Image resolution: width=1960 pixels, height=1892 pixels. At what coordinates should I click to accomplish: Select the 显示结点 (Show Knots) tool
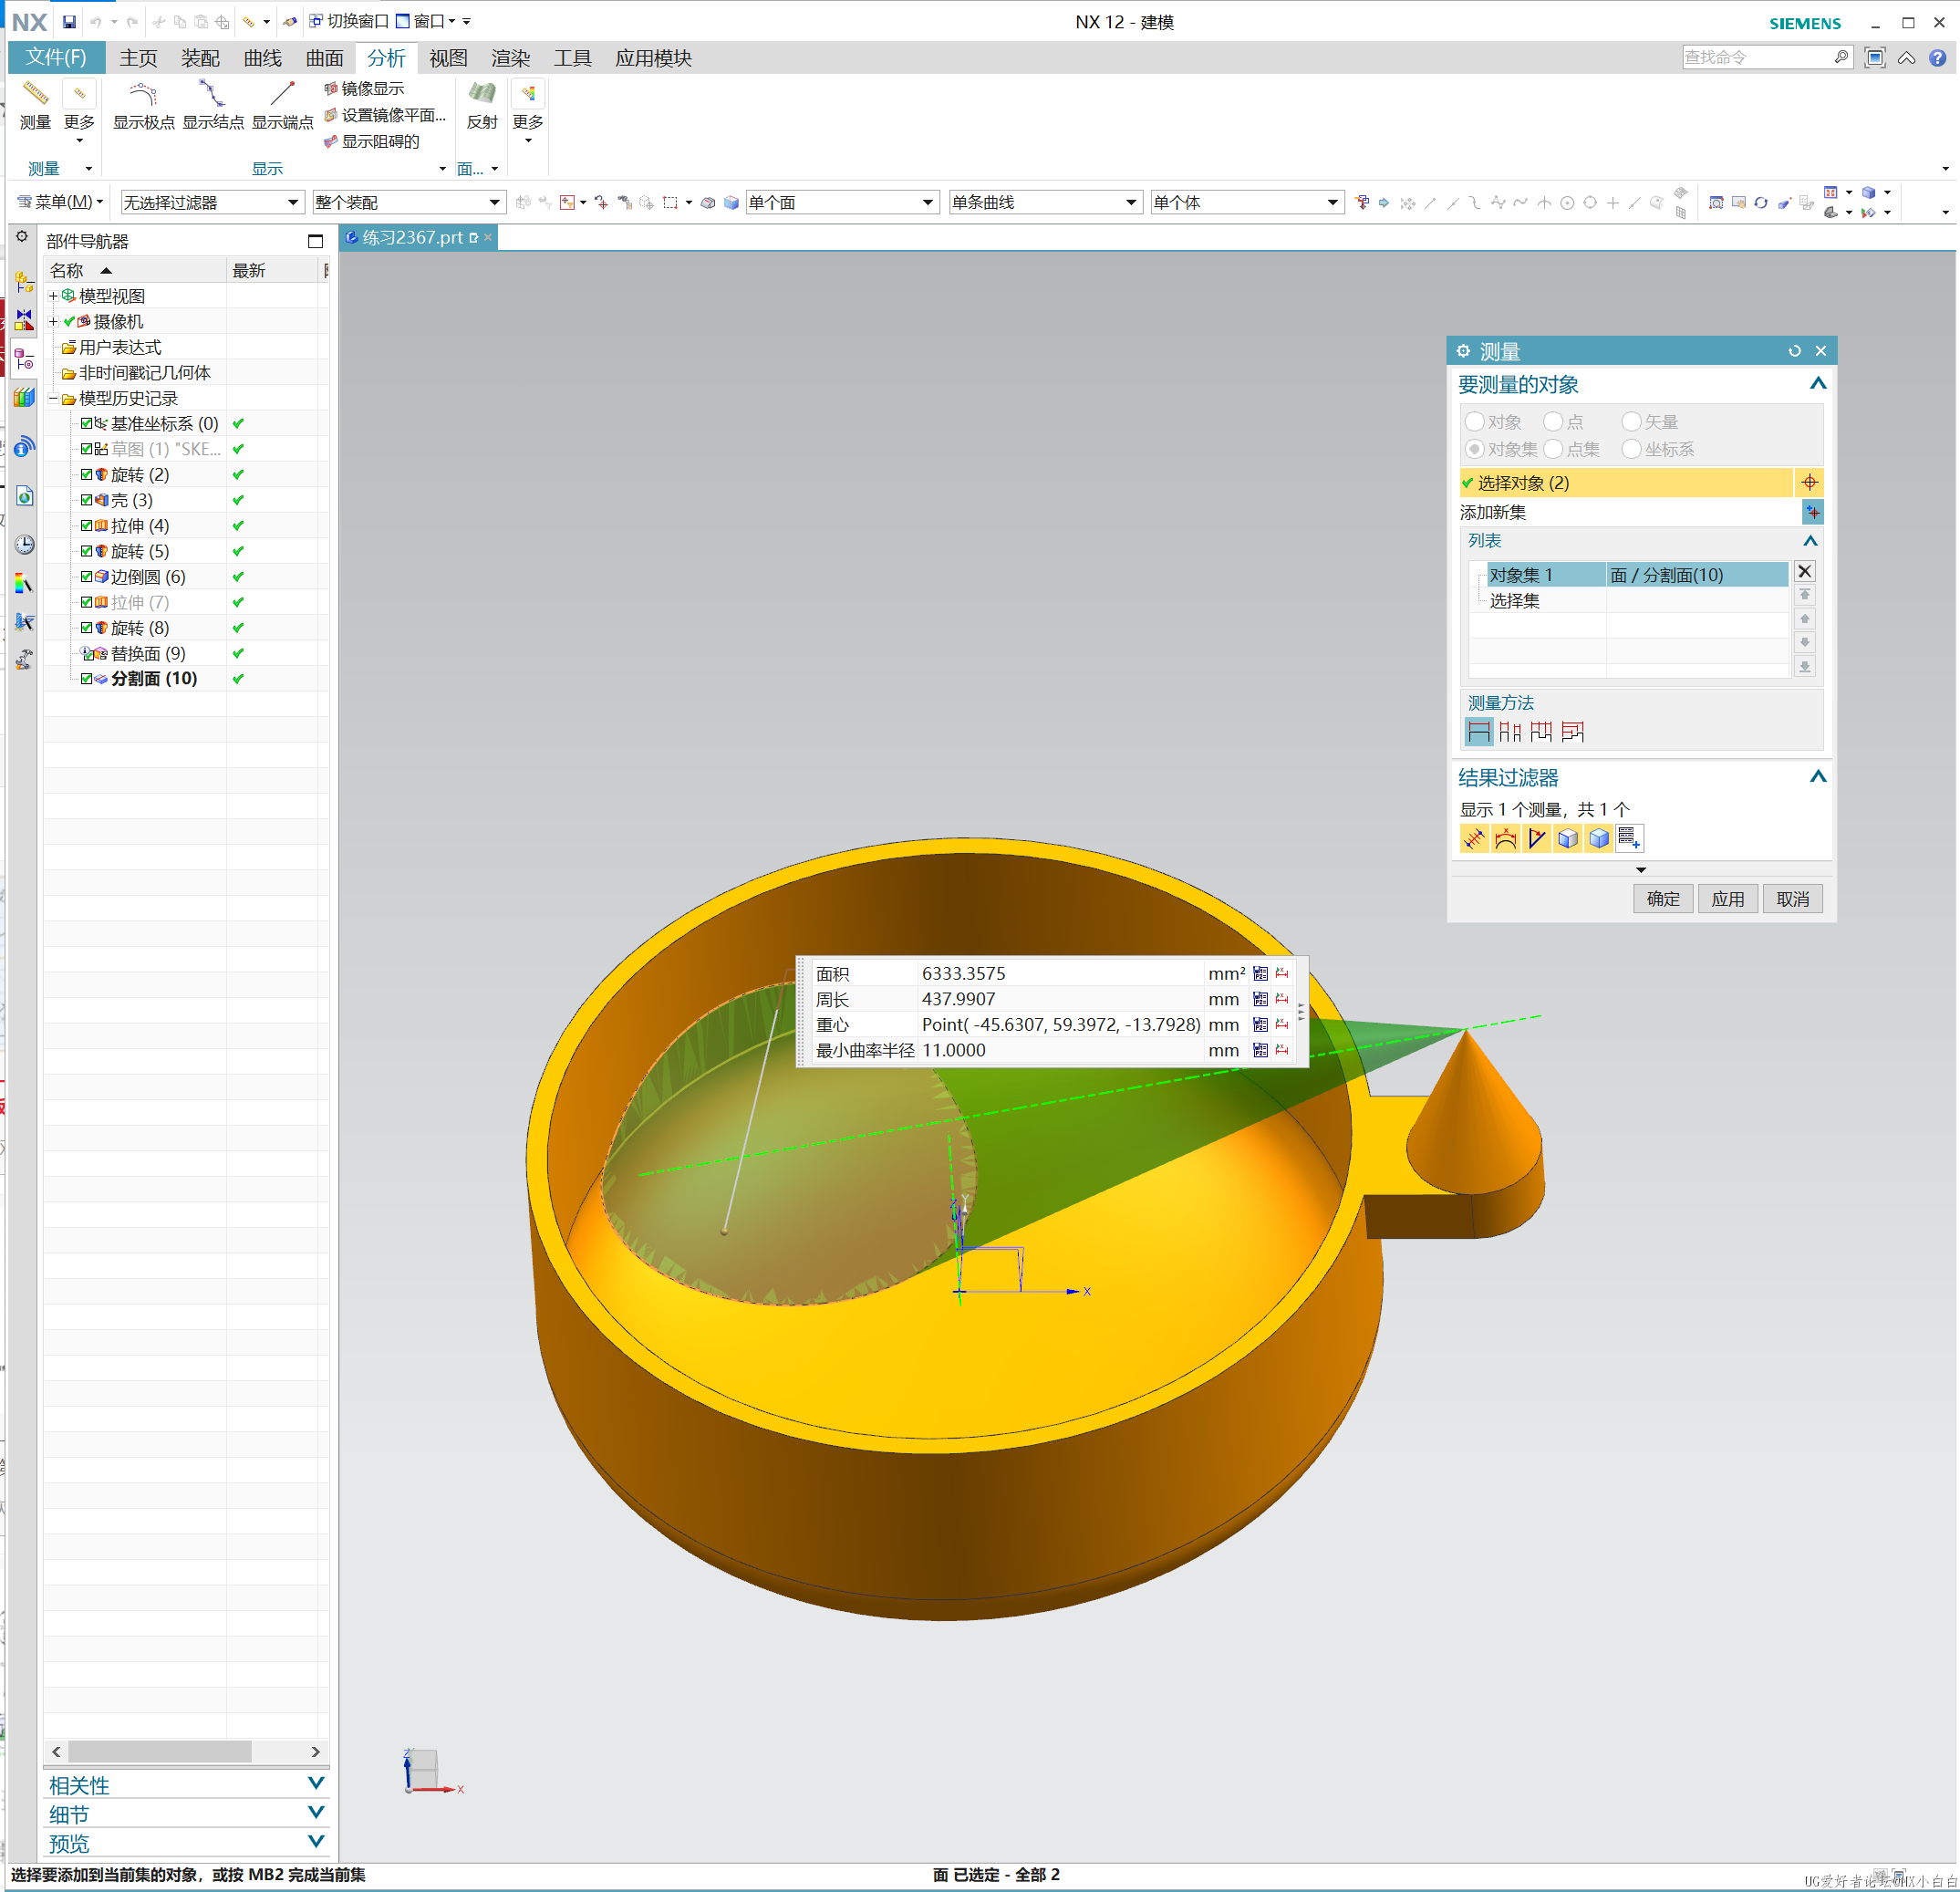point(213,104)
